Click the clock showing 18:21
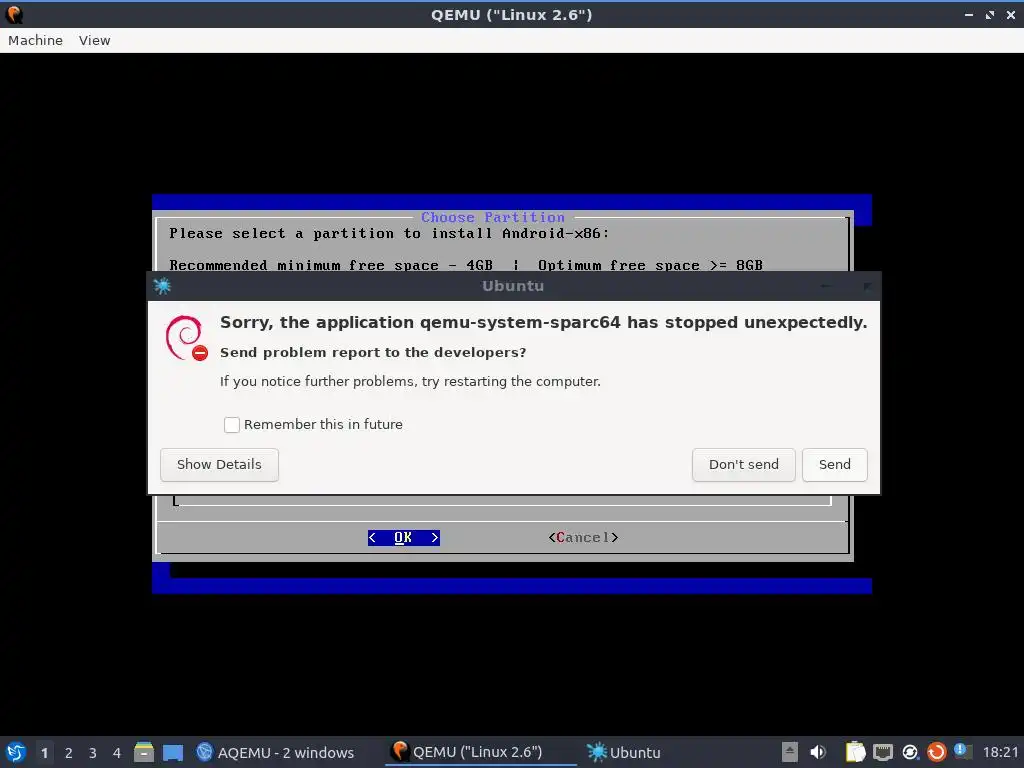Viewport: 1024px width, 768px height. coord(1000,752)
